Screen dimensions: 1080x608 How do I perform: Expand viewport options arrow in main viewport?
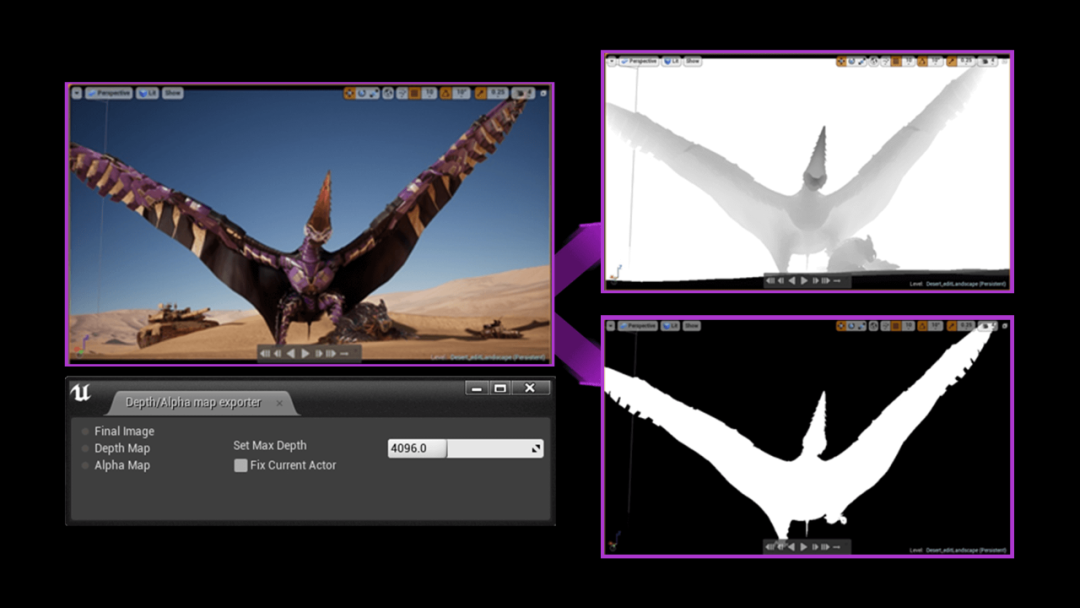point(77,93)
